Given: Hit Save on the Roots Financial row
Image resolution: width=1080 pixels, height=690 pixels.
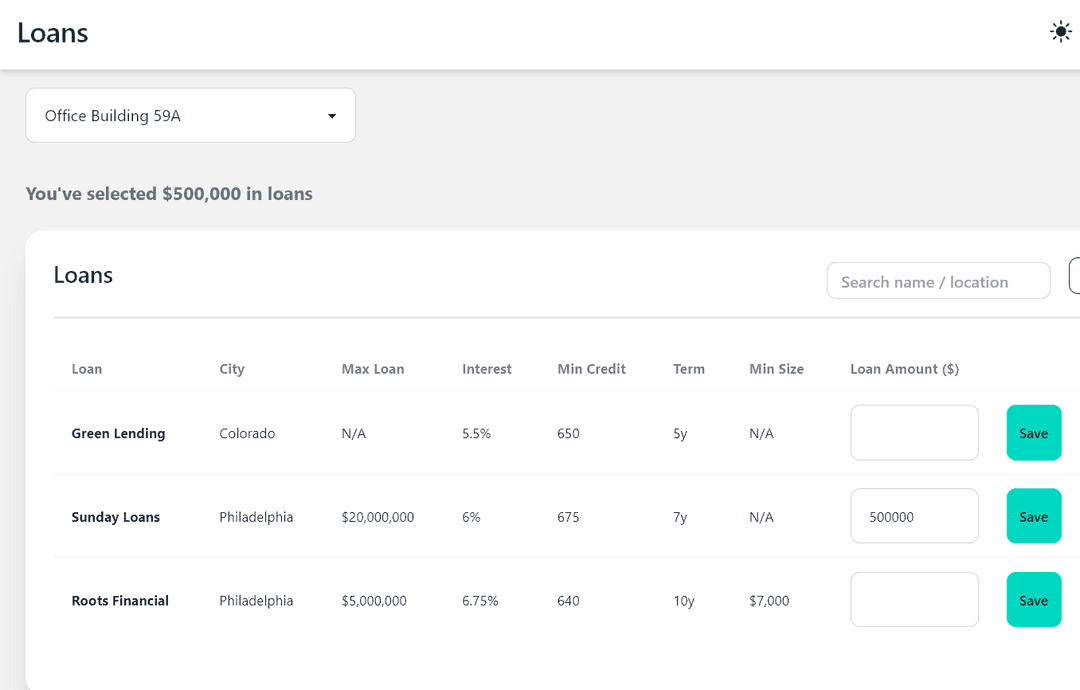Looking at the screenshot, I should (x=1033, y=600).
